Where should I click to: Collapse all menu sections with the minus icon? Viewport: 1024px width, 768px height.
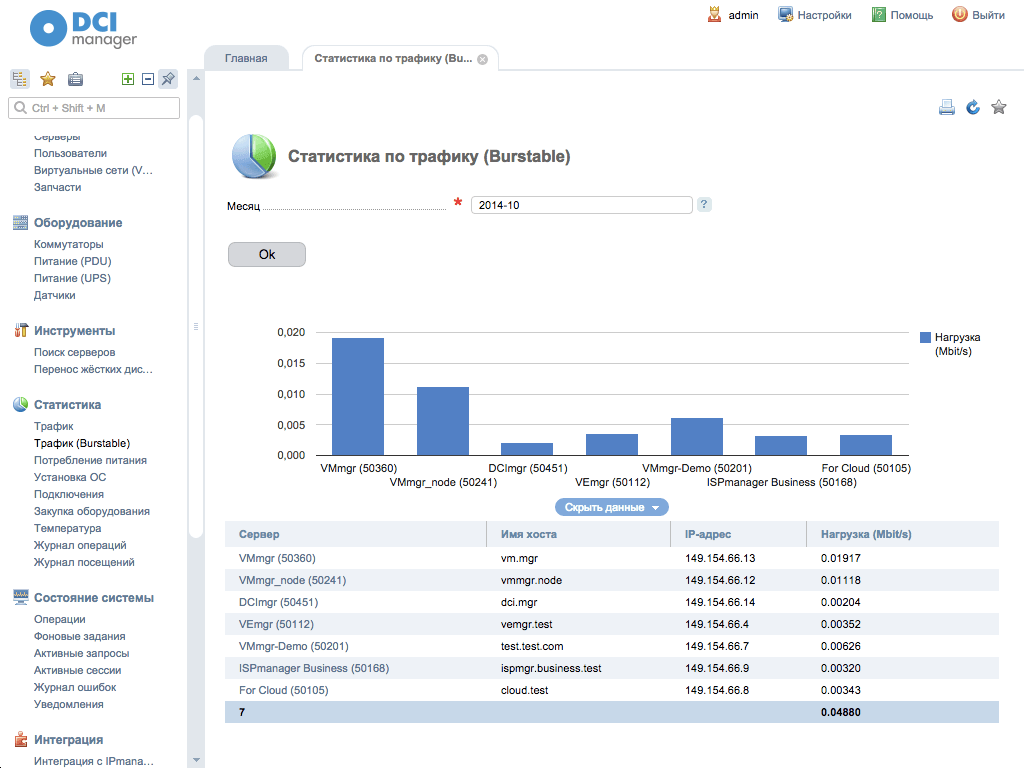click(x=147, y=78)
